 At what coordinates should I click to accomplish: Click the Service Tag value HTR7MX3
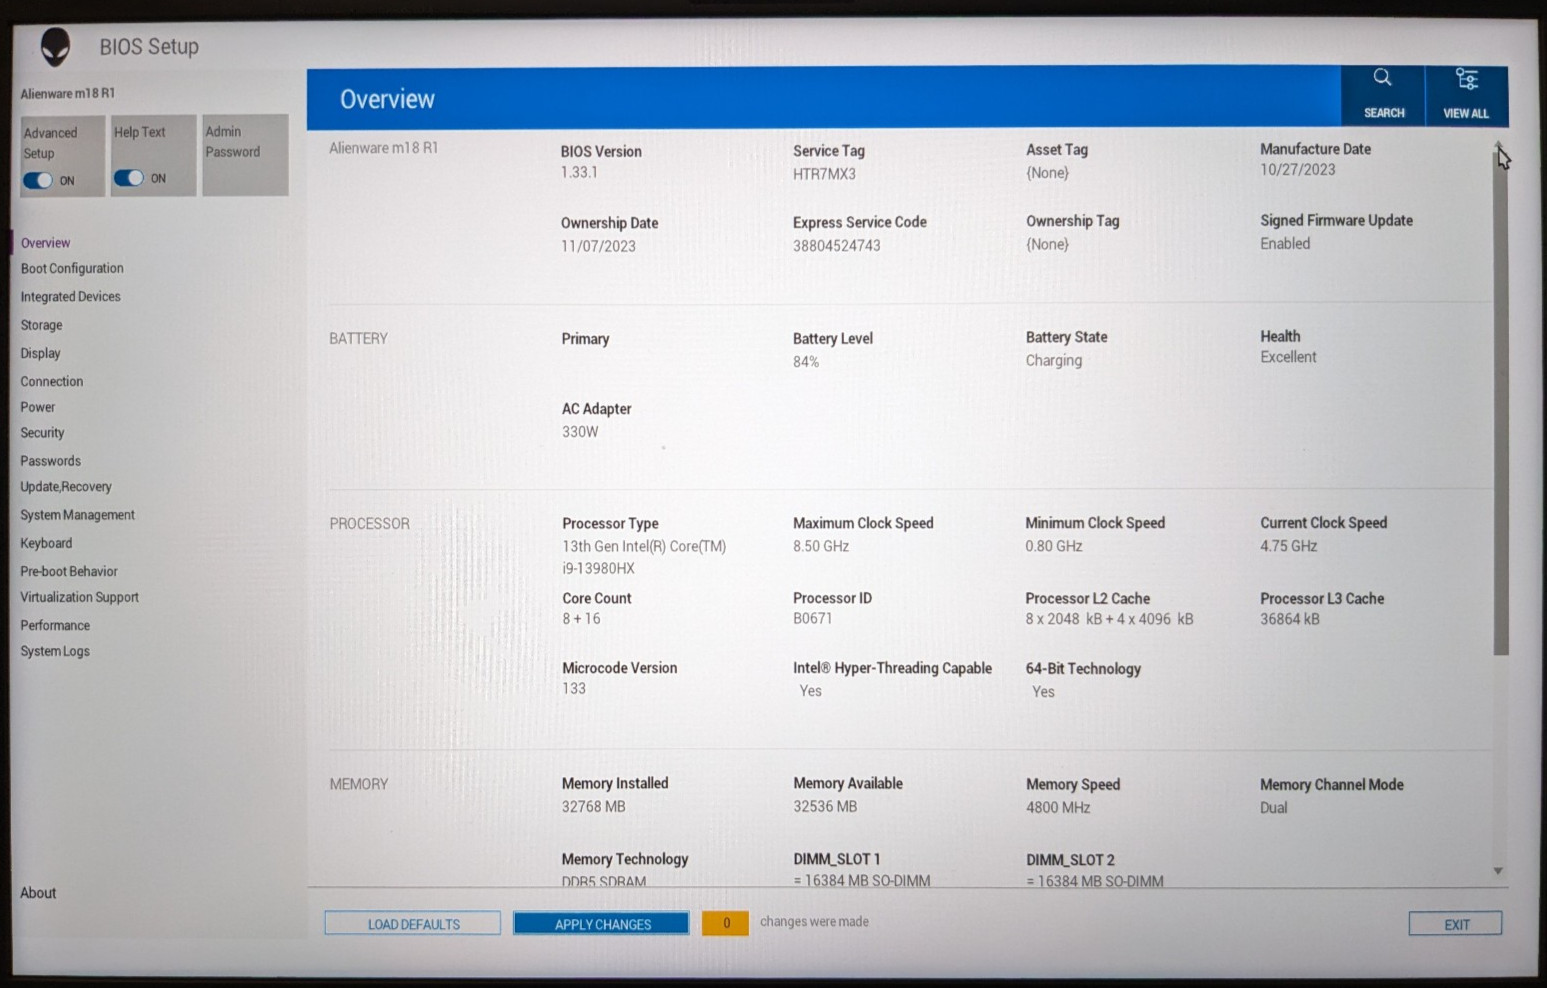pyautogui.click(x=824, y=174)
